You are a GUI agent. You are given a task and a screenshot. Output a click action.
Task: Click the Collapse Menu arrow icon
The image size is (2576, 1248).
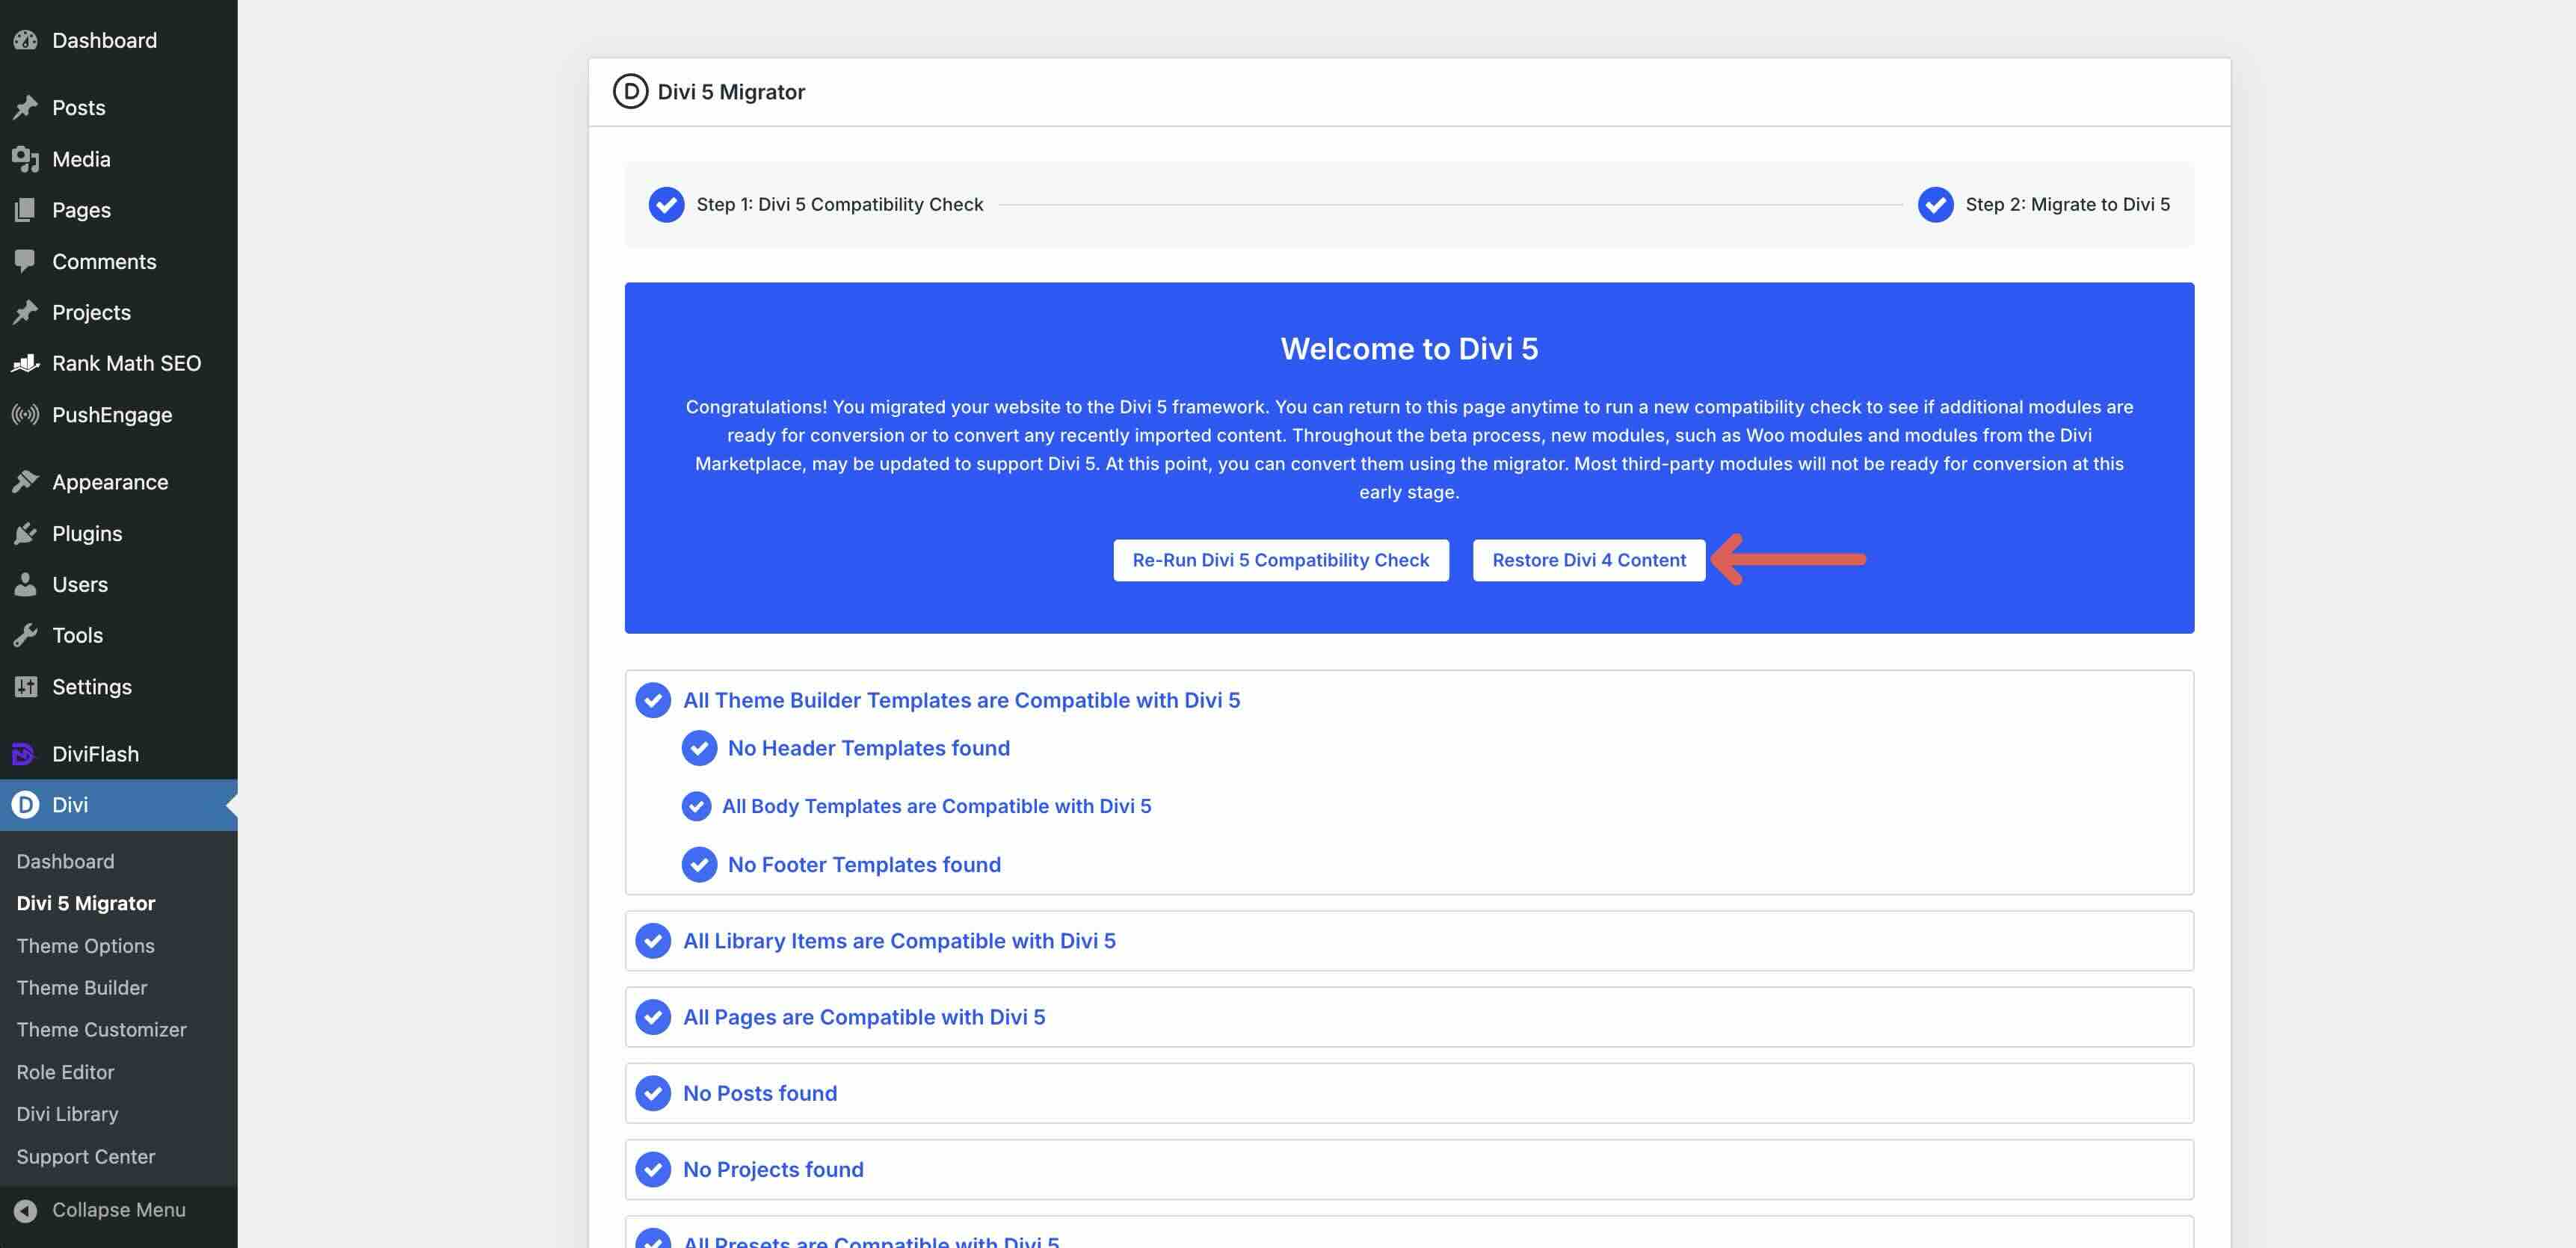25,1210
